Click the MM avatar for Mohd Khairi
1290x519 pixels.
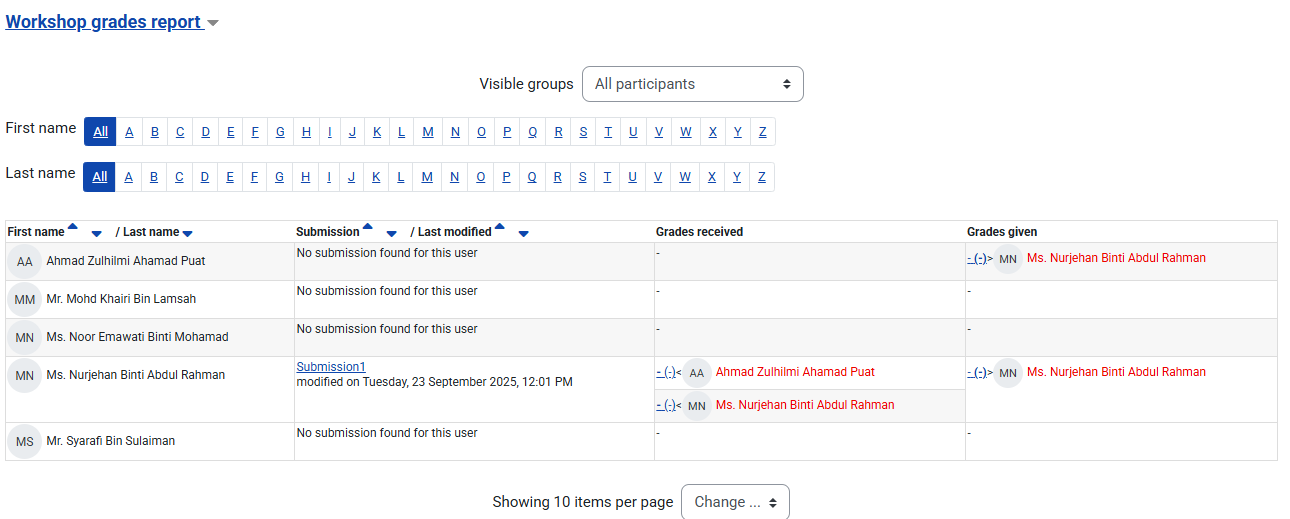25,299
